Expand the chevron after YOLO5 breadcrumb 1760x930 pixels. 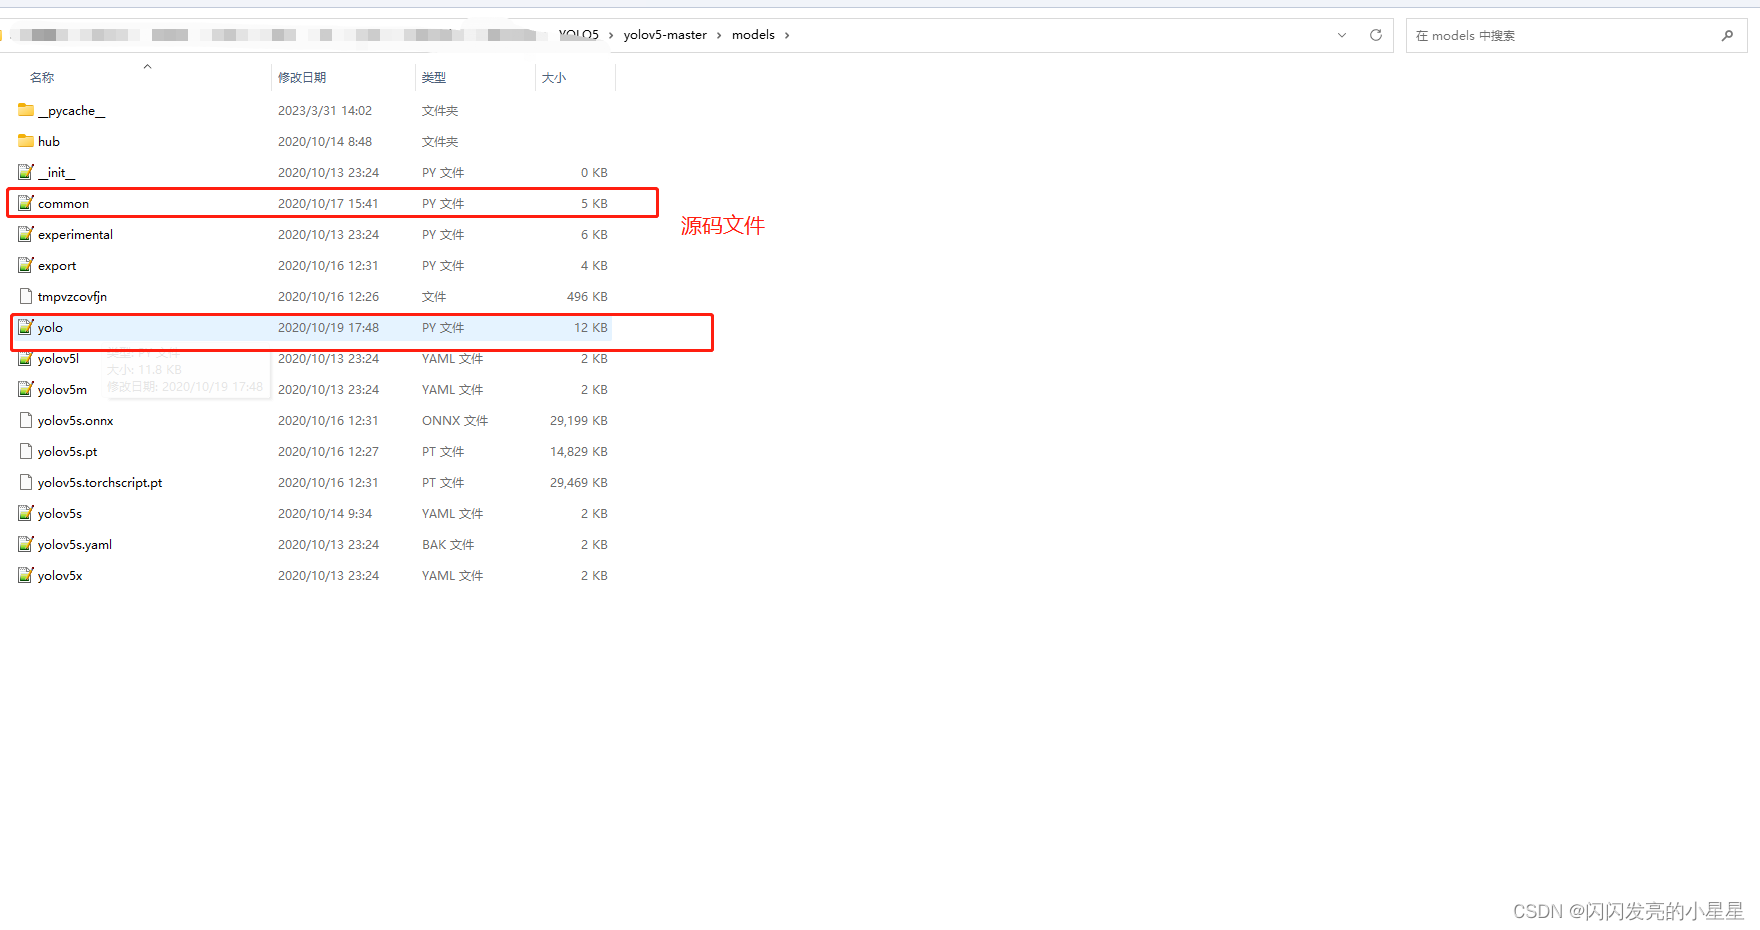click(611, 35)
